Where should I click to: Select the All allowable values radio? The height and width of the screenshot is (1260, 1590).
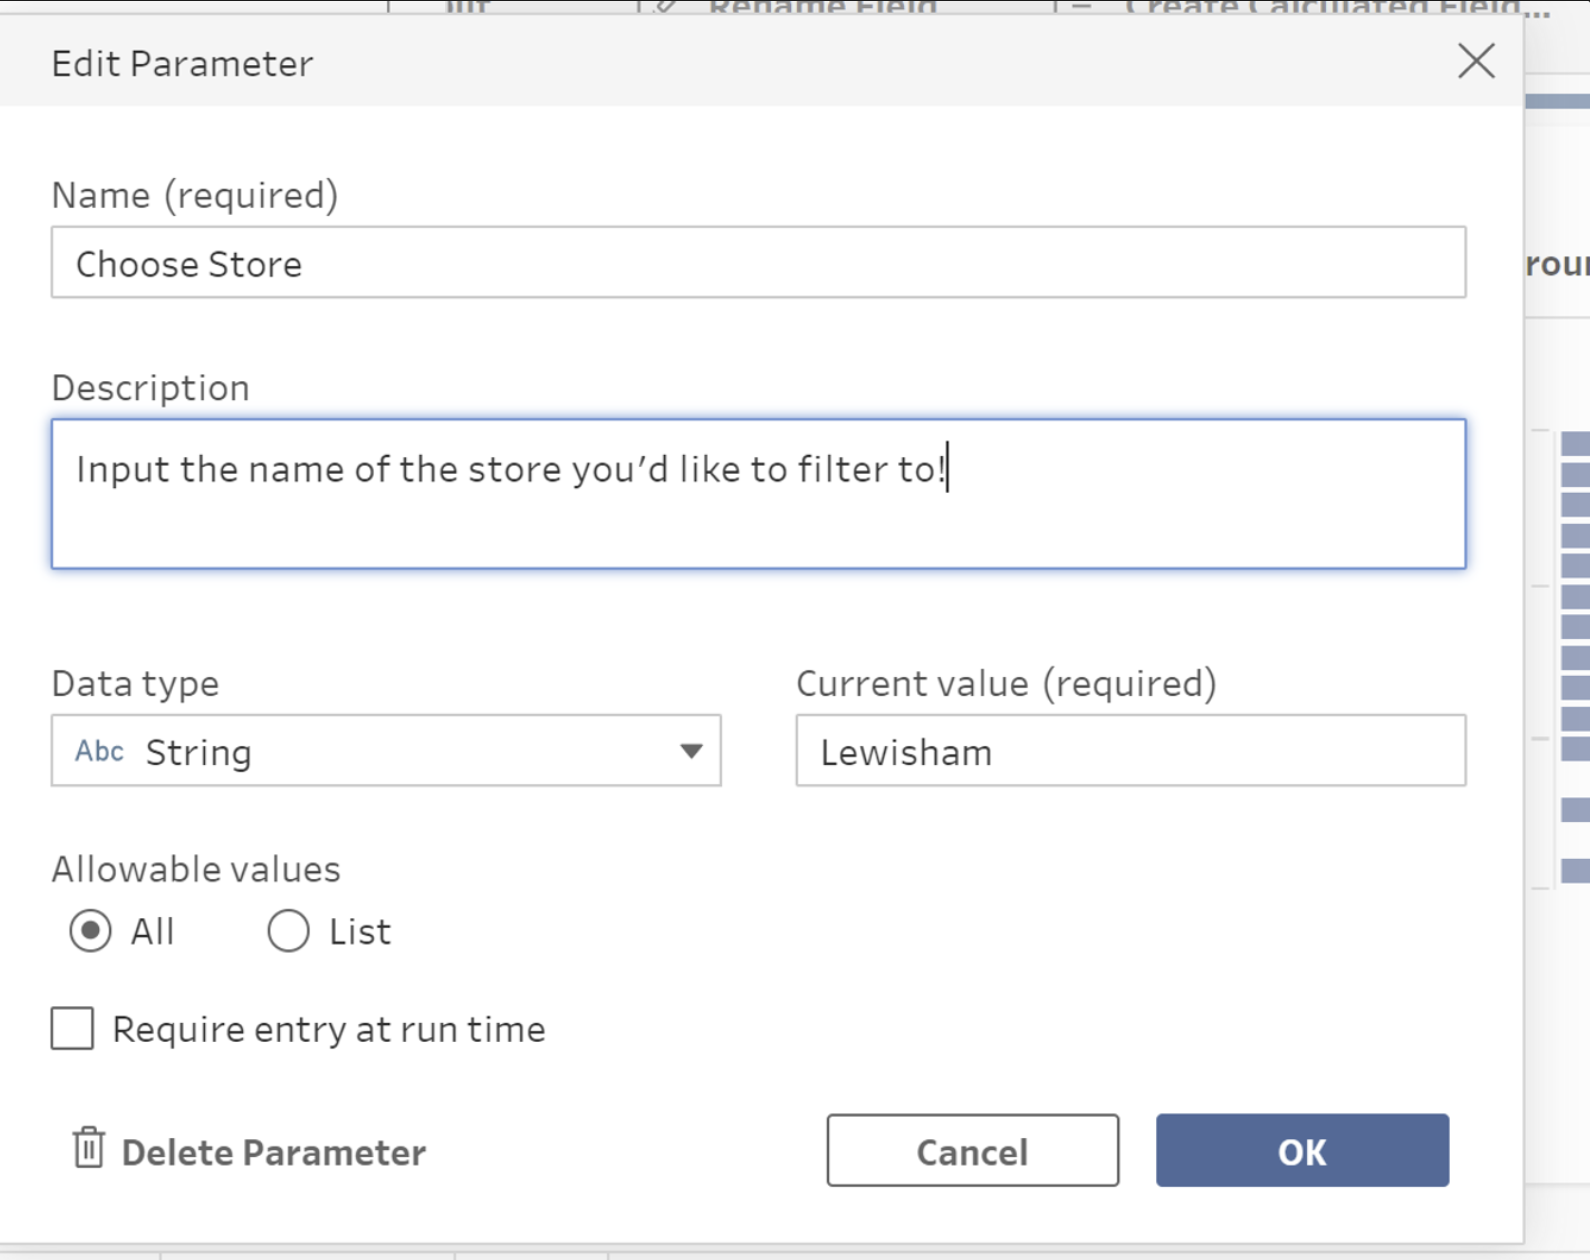(90, 931)
